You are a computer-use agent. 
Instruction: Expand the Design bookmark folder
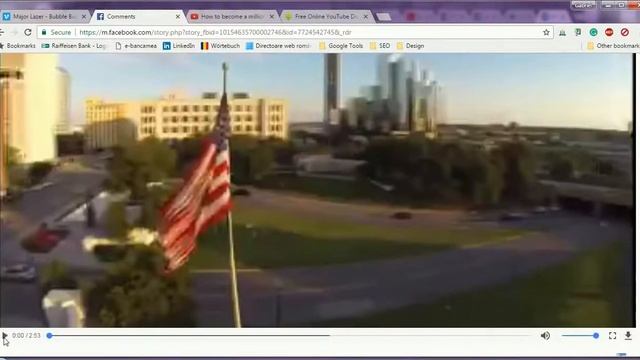coord(410,46)
